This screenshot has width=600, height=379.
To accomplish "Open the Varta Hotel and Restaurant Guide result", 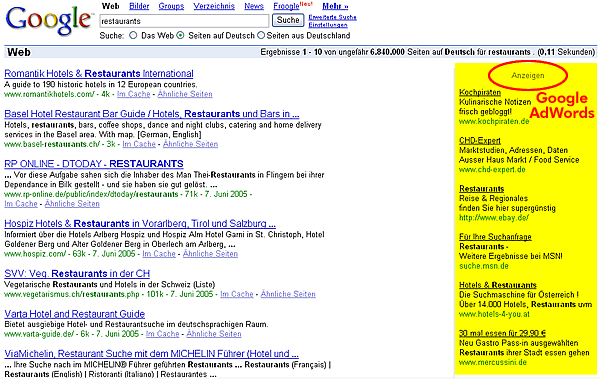I will [x=75, y=314].
